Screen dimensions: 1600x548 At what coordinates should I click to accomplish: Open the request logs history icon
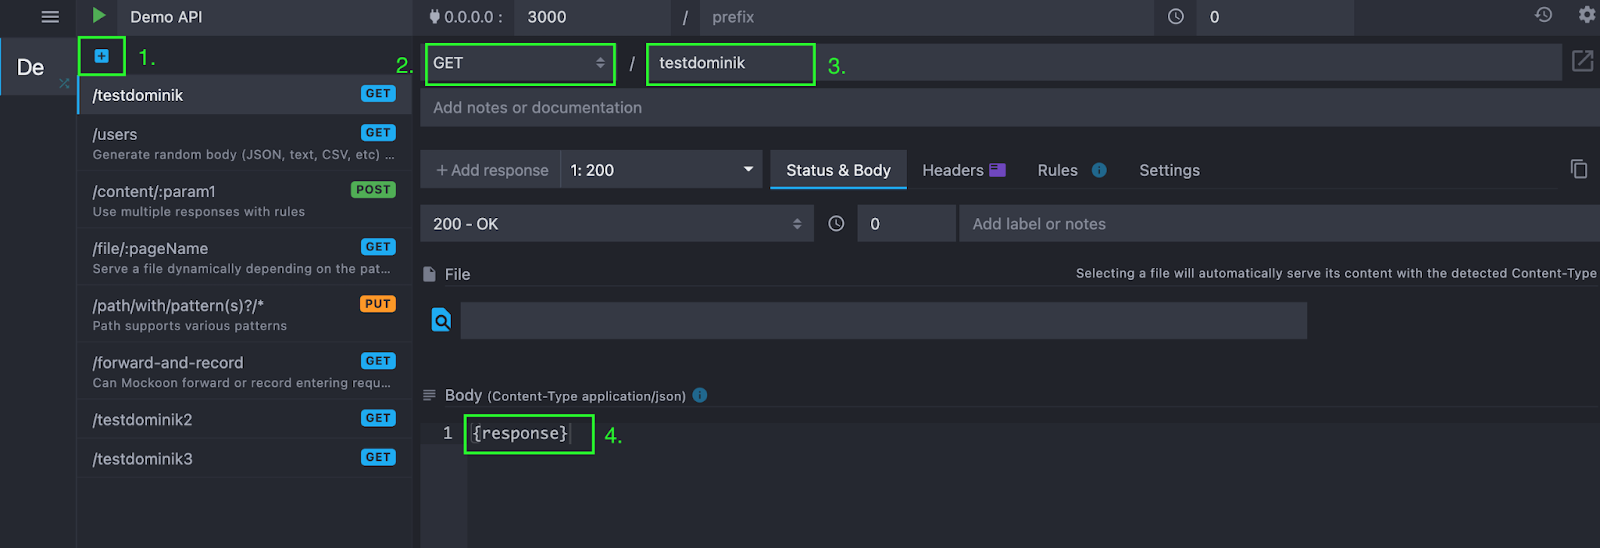point(1544,15)
